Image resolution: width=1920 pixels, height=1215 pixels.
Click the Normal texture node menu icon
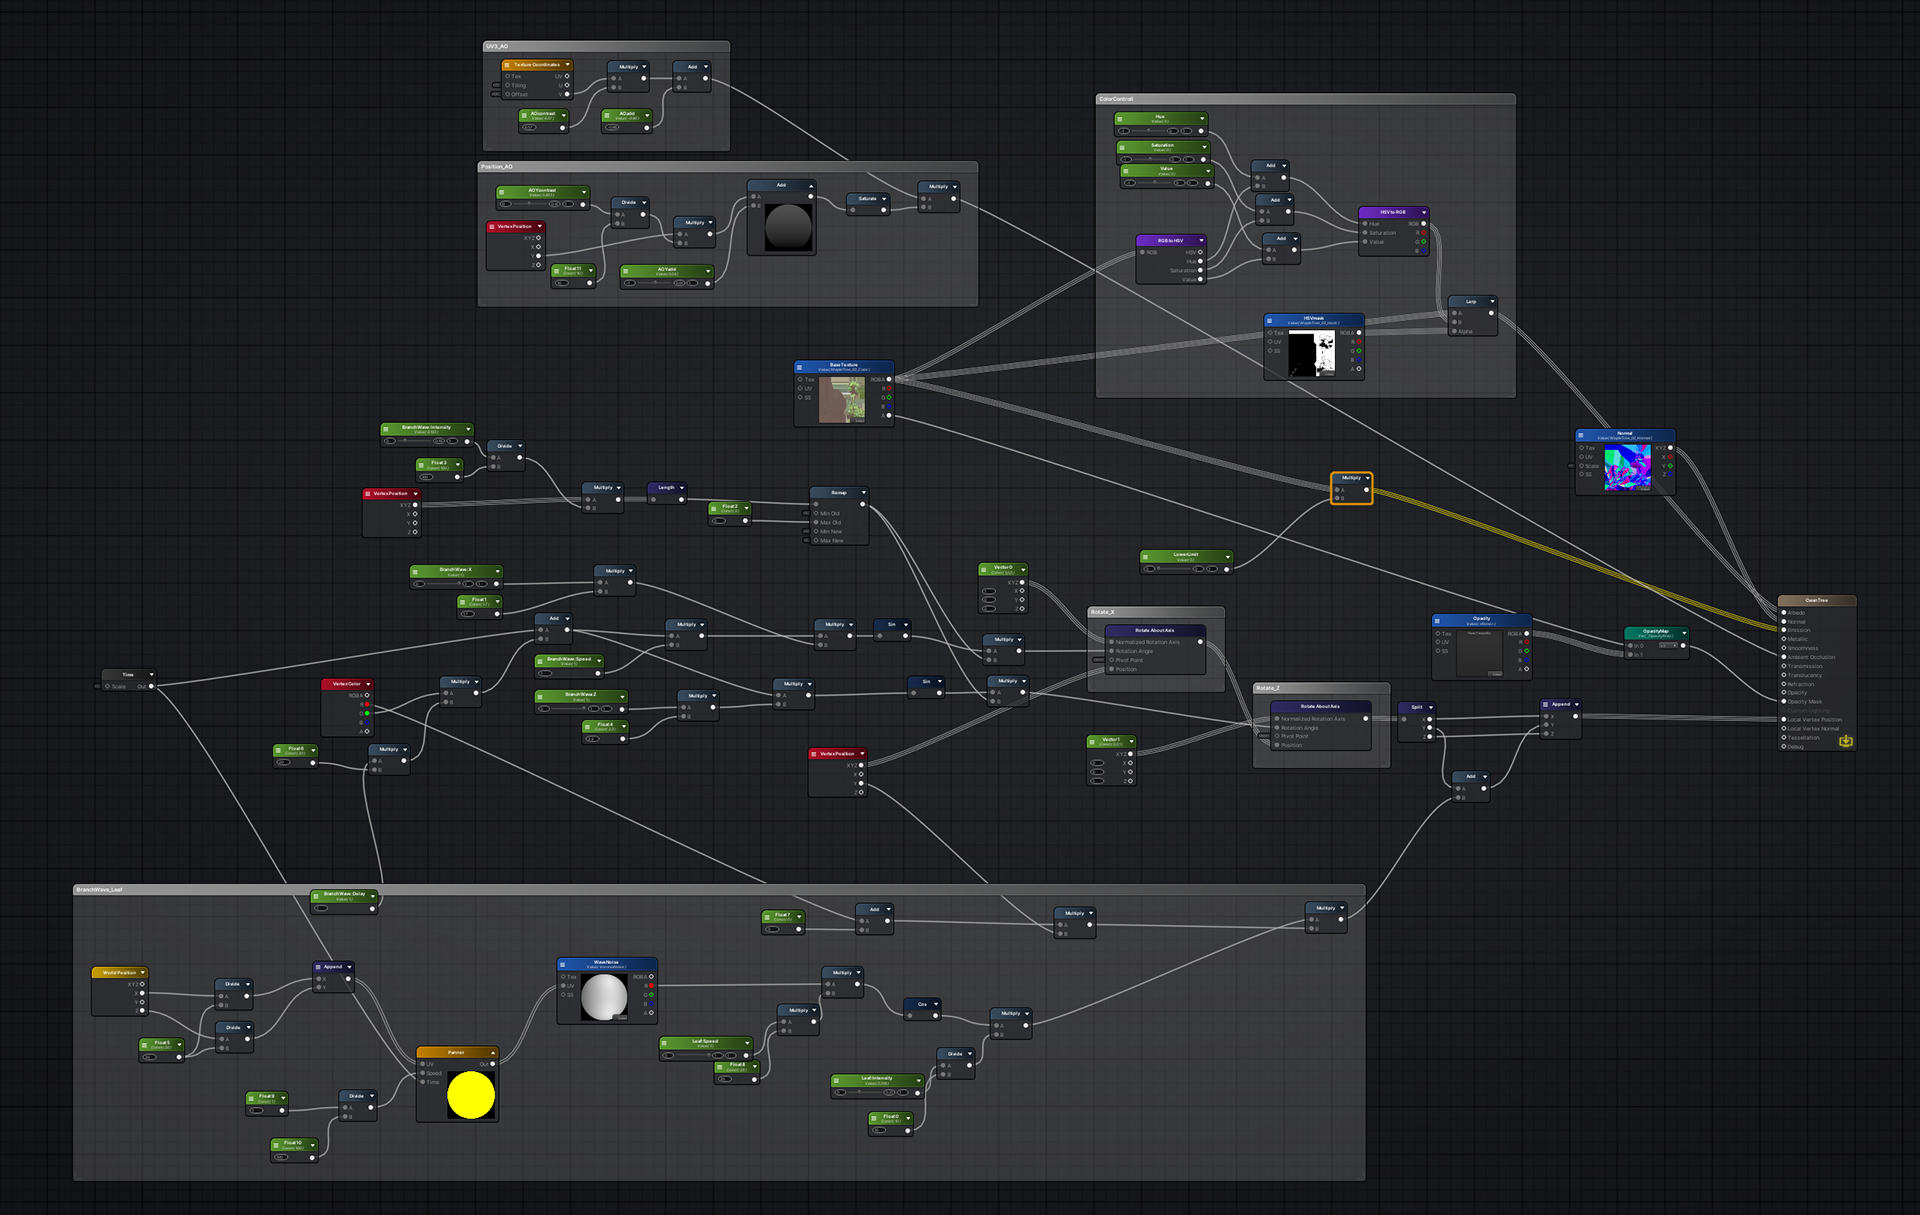click(x=1581, y=435)
